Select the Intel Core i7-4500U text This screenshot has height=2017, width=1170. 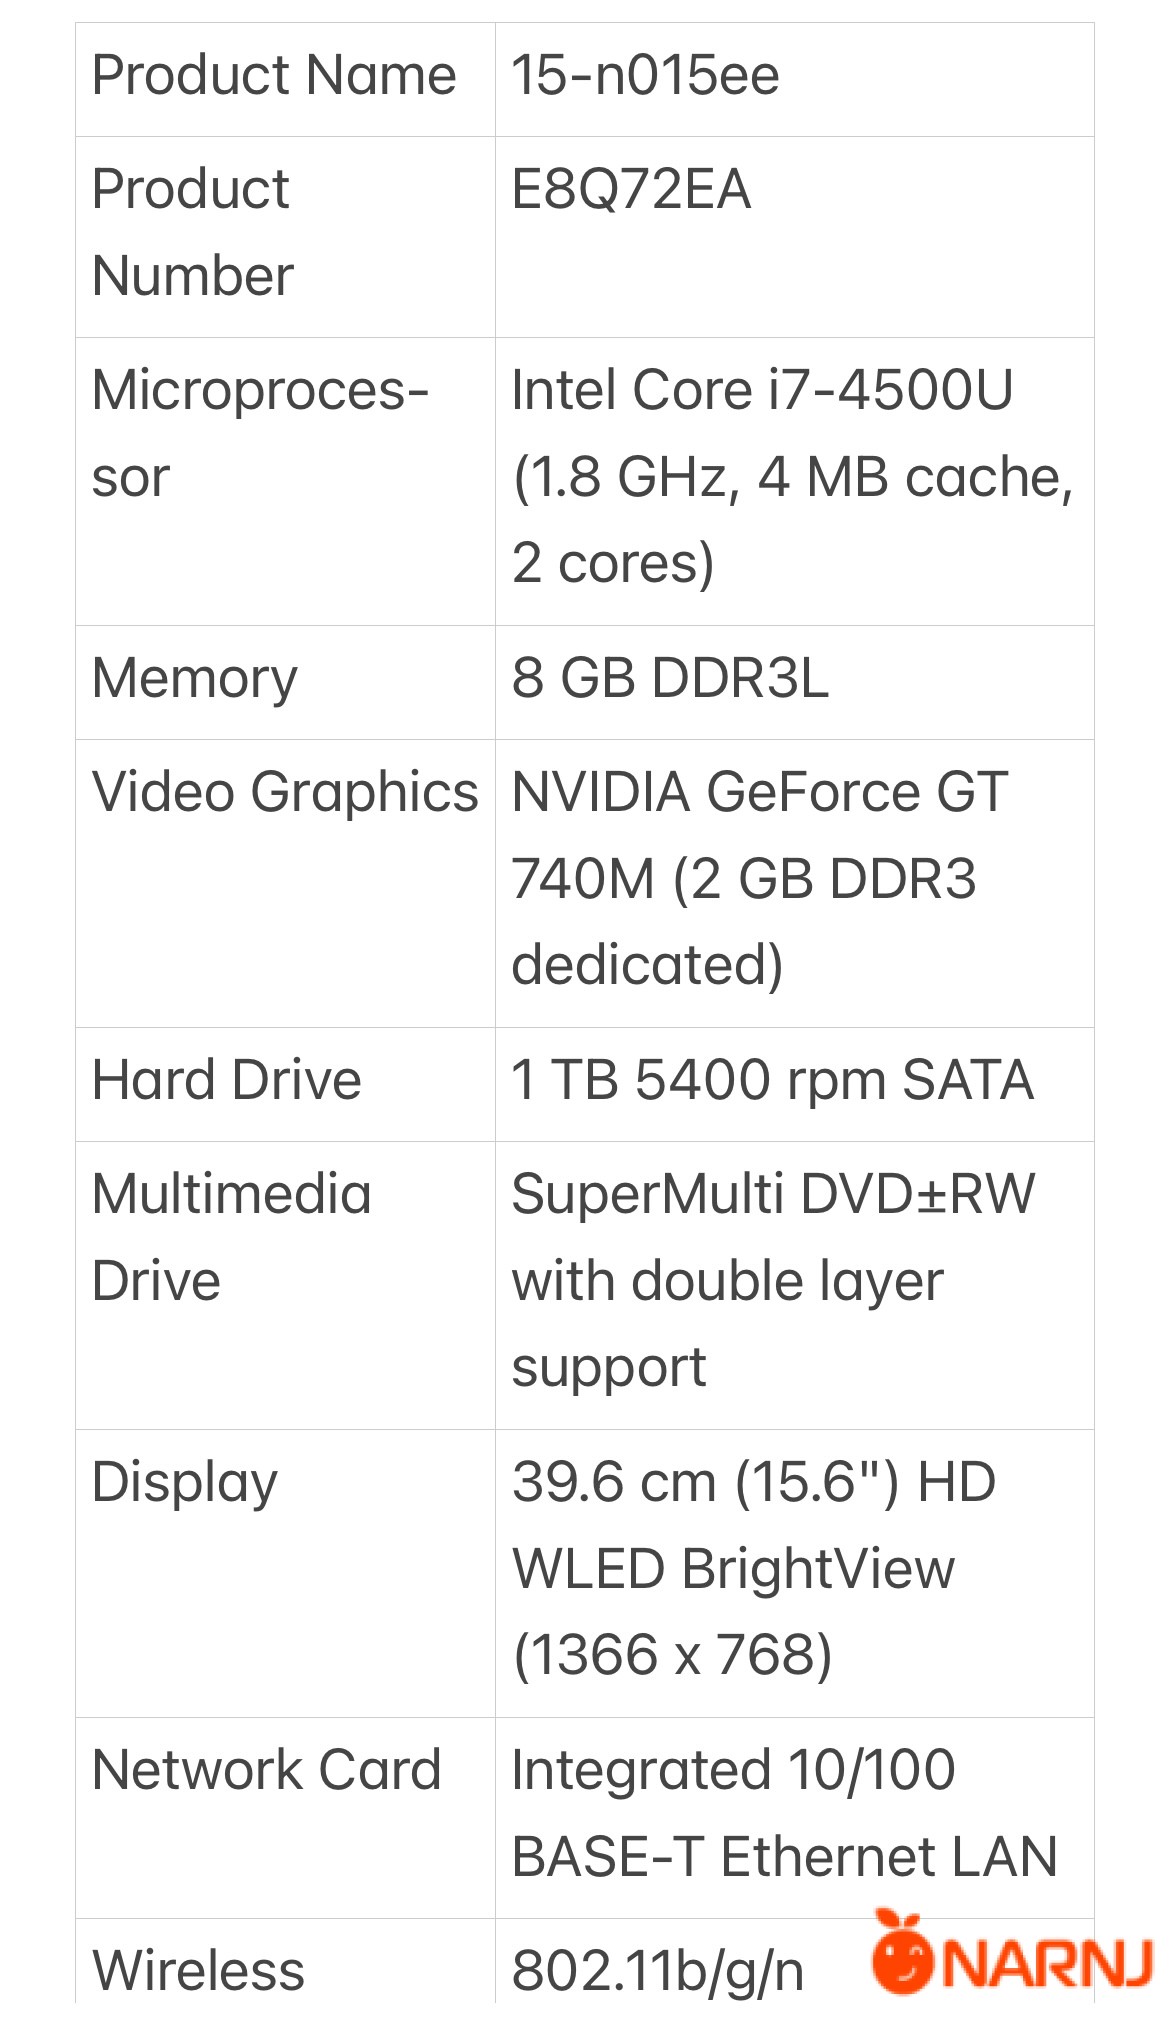762,389
